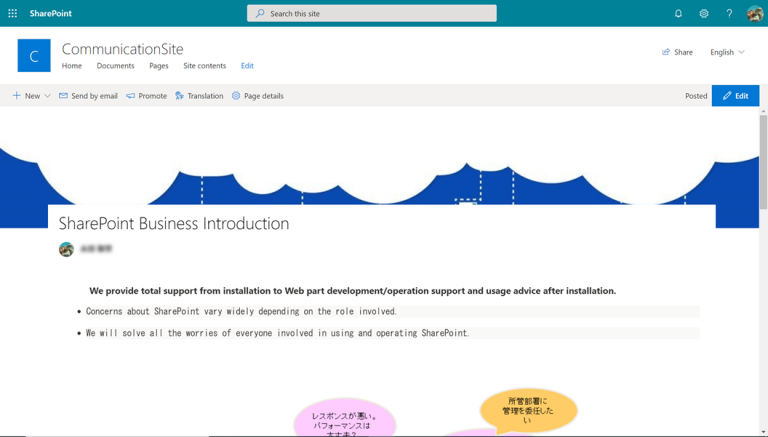Open Page details

[258, 96]
